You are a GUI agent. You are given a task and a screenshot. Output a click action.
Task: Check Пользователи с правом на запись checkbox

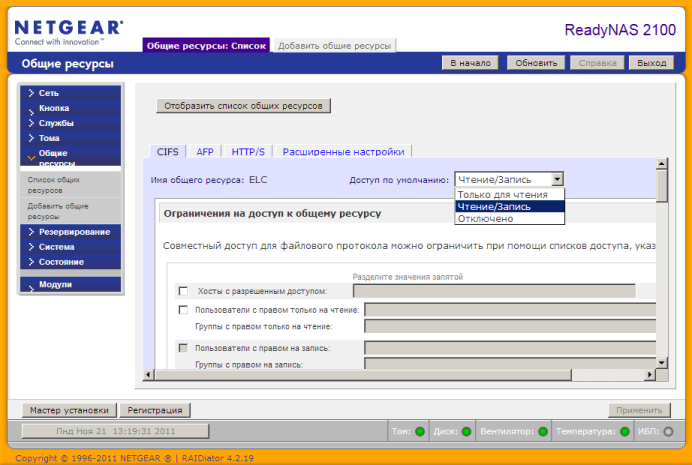pos(183,348)
